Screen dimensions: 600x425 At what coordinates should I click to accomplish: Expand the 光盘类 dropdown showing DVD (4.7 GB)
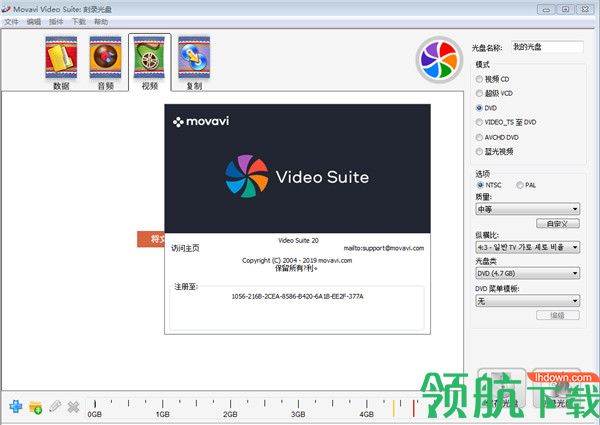pos(528,273)
